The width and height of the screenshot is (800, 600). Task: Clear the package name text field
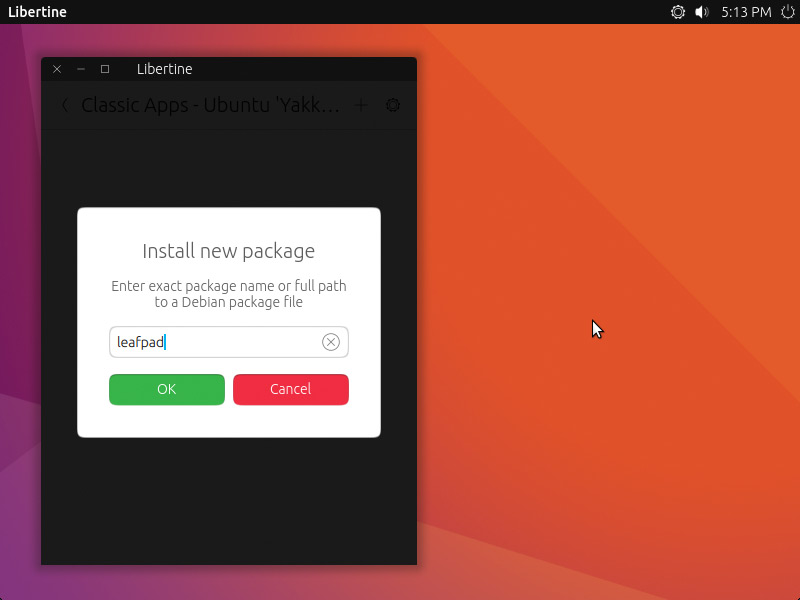click(331, 342)
